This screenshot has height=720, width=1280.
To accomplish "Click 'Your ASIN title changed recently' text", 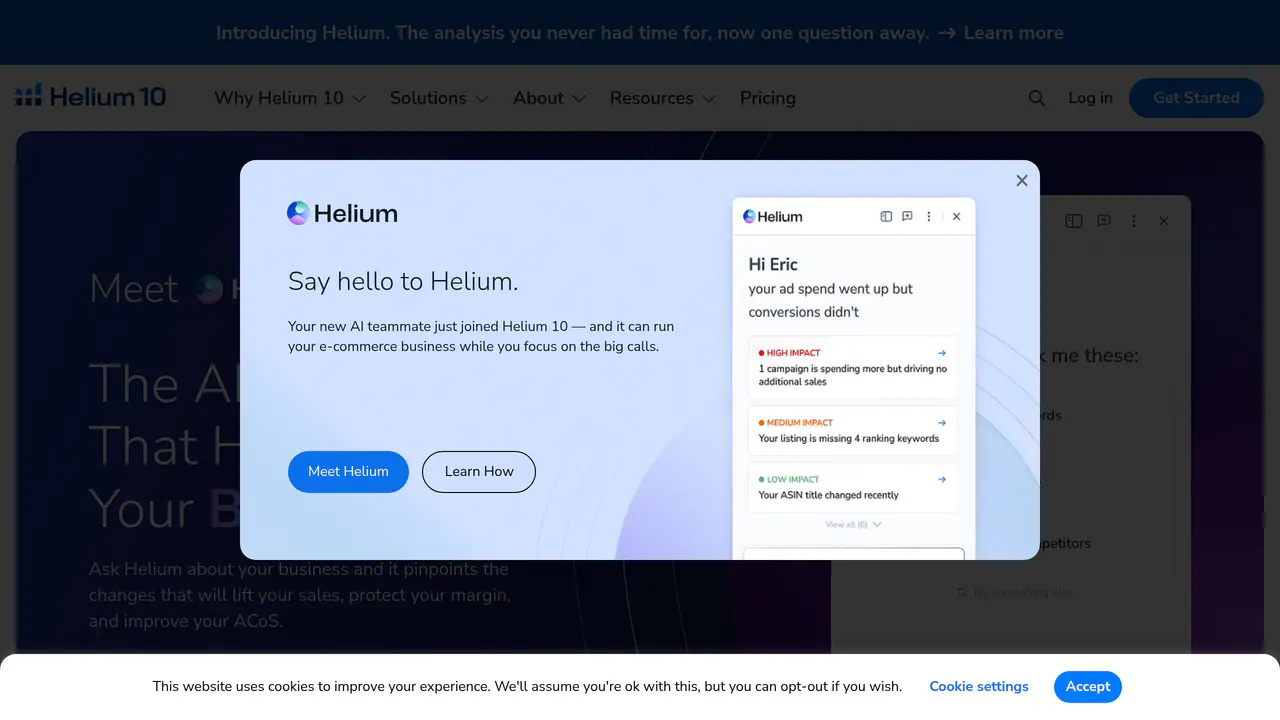I will [828, 495].
